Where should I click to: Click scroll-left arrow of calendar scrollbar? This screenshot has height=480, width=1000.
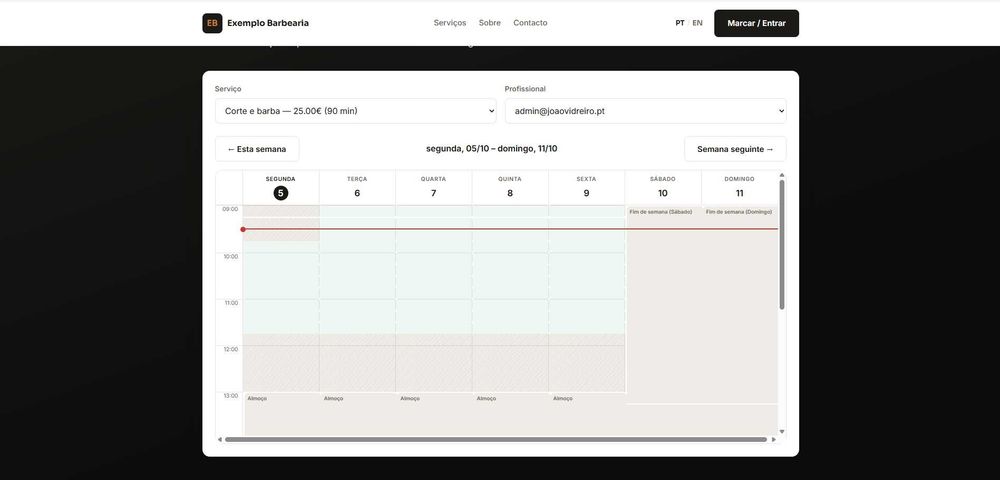[220, 439]
